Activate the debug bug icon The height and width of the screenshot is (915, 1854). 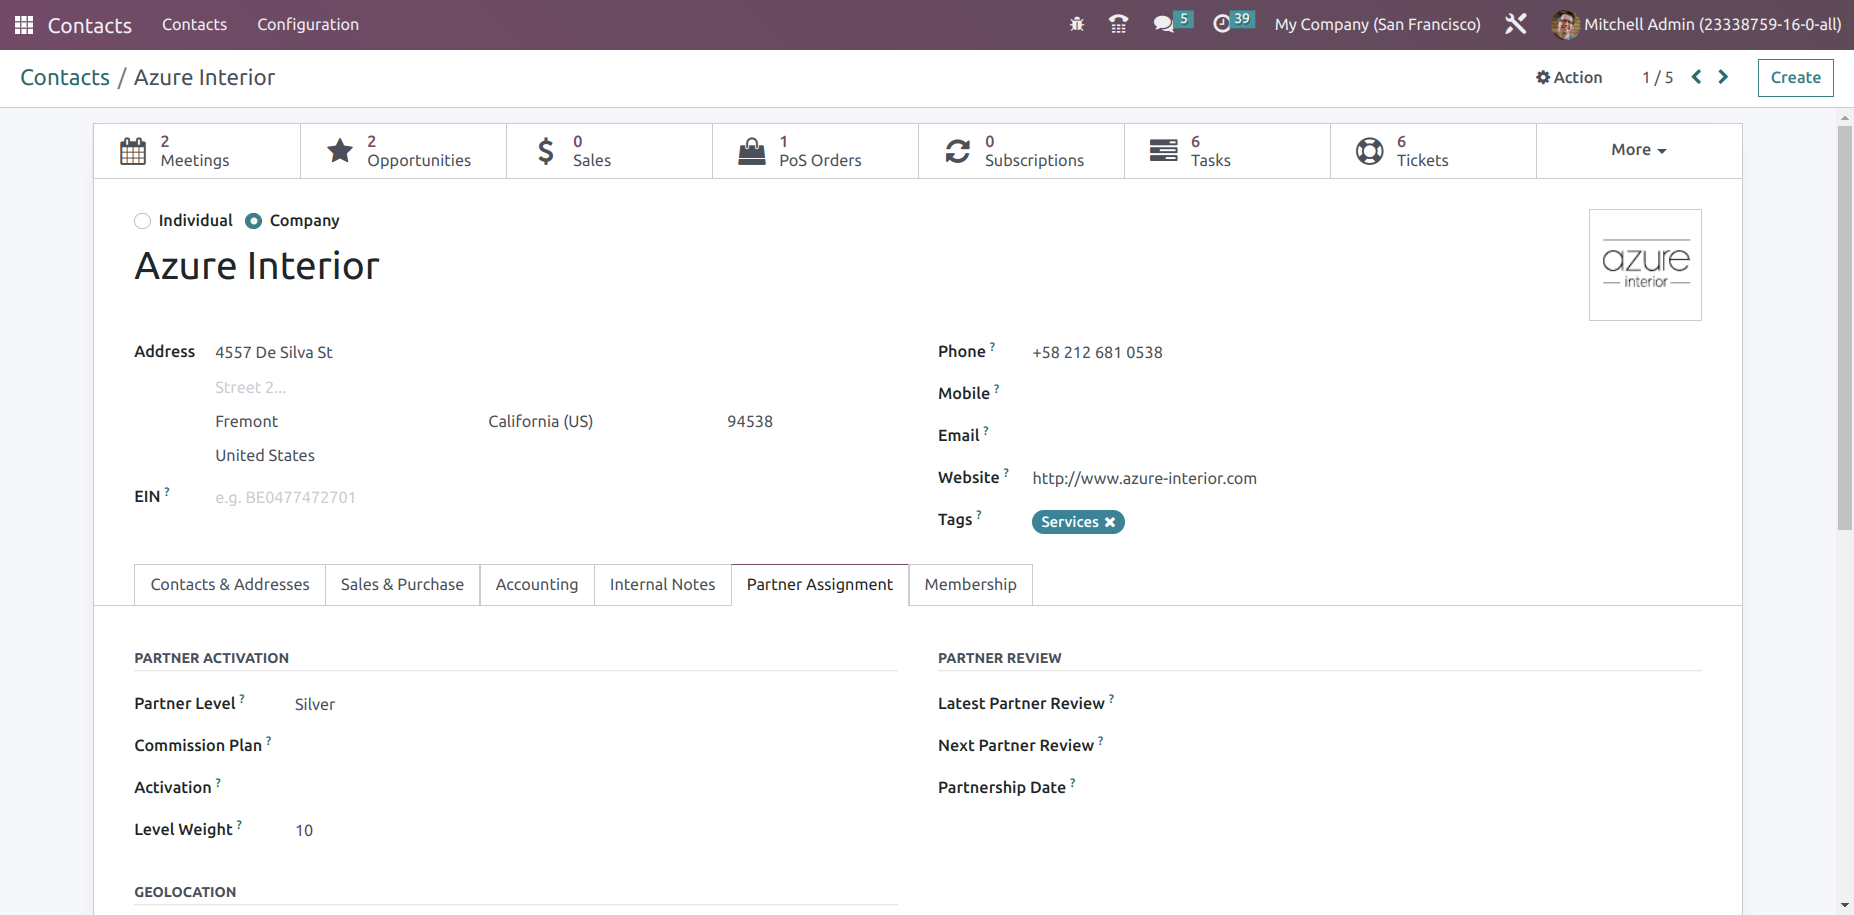pyautogui.click(x=1077, y=23)
